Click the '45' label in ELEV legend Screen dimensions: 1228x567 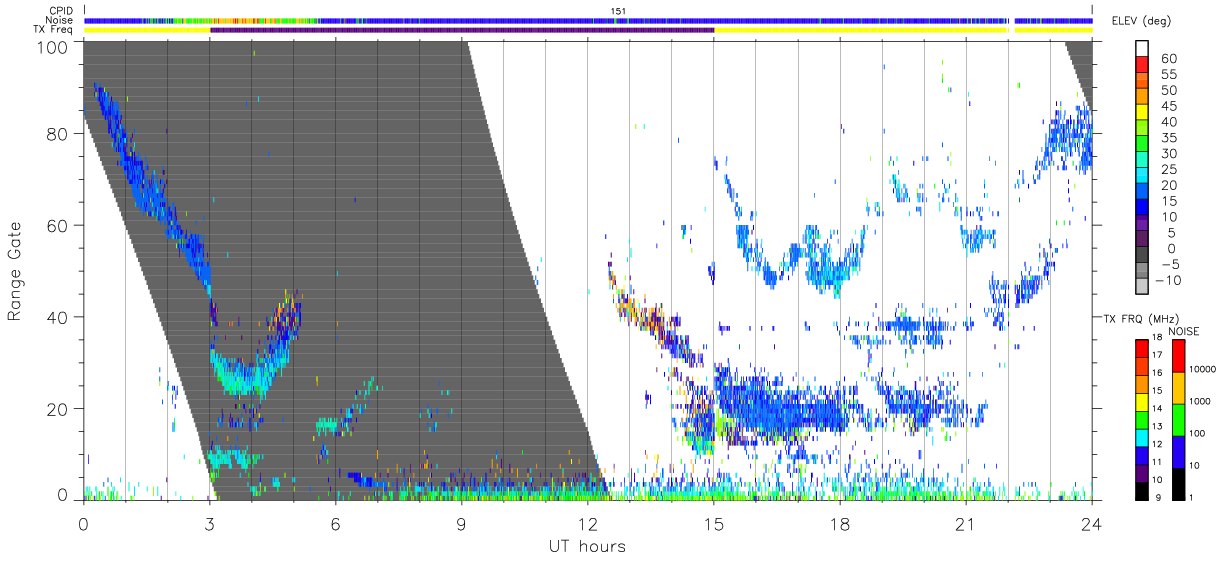pos(1169,106)
